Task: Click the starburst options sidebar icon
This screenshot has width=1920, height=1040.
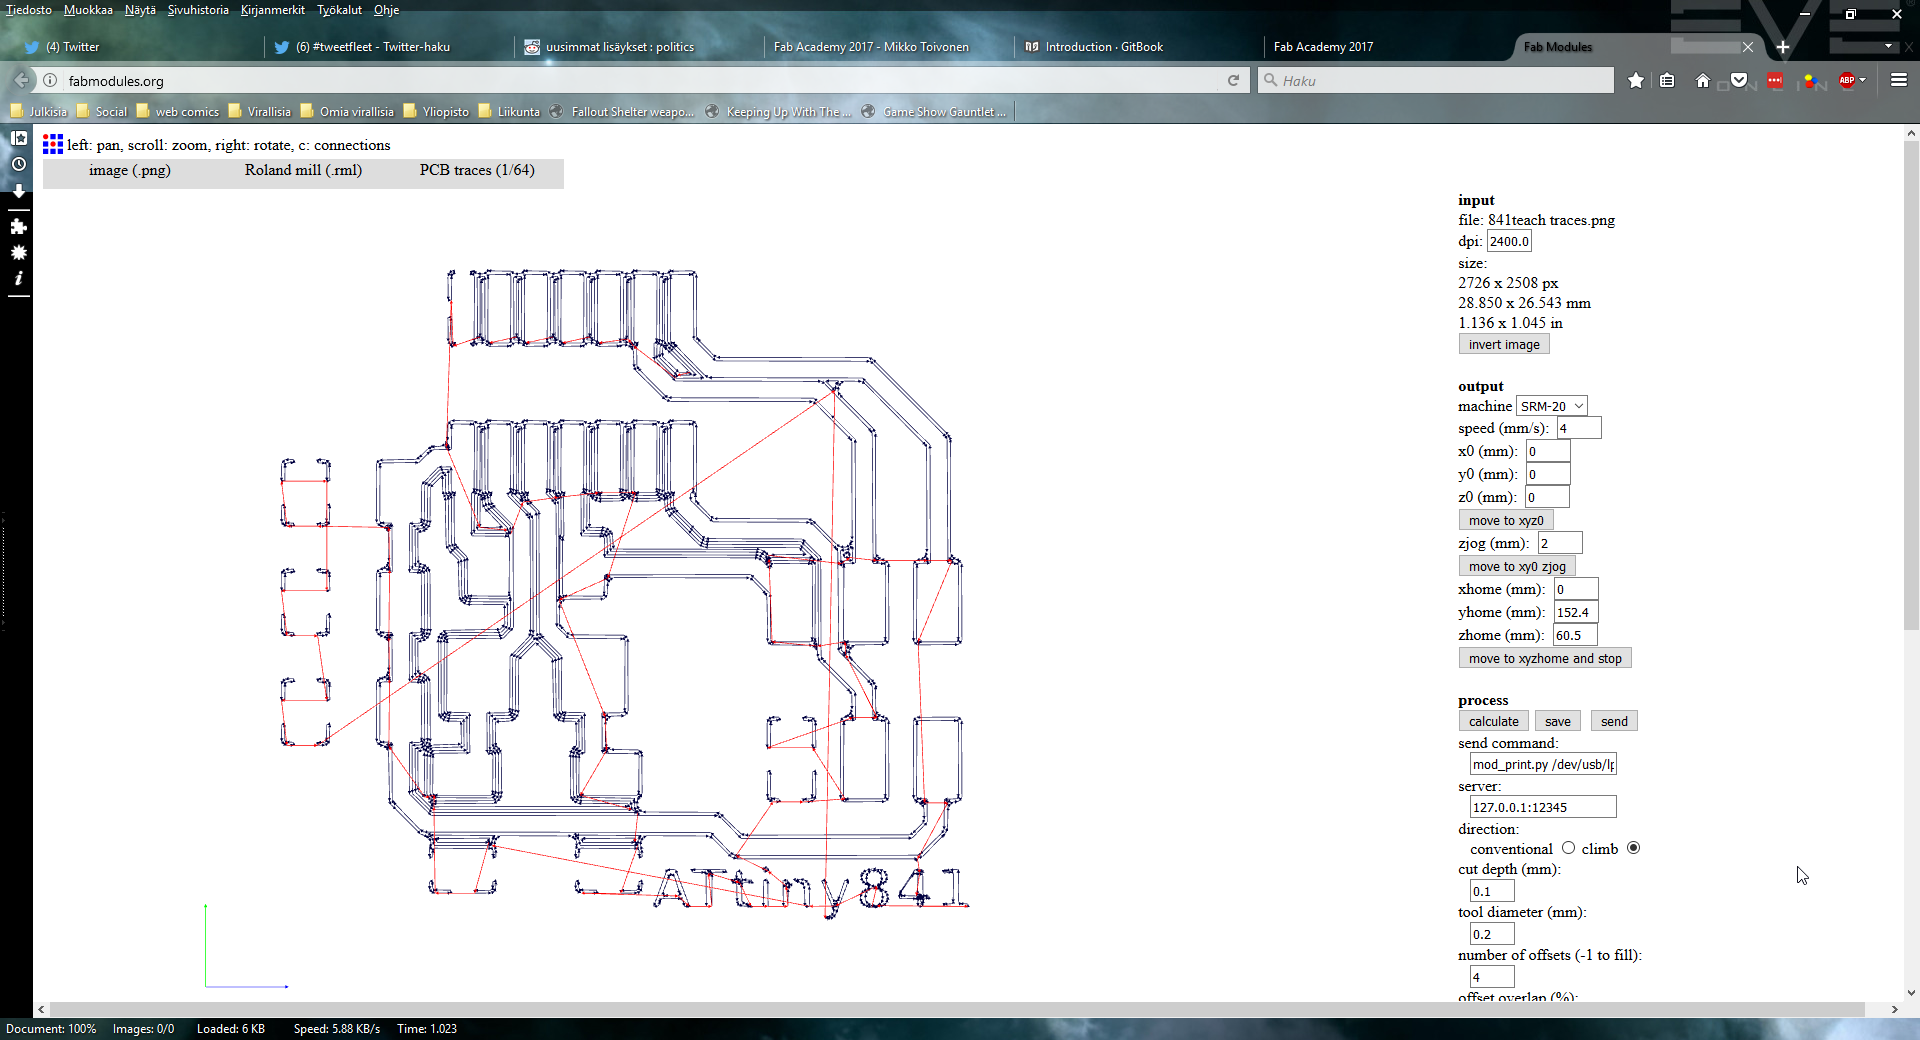Action: point(18,252)
